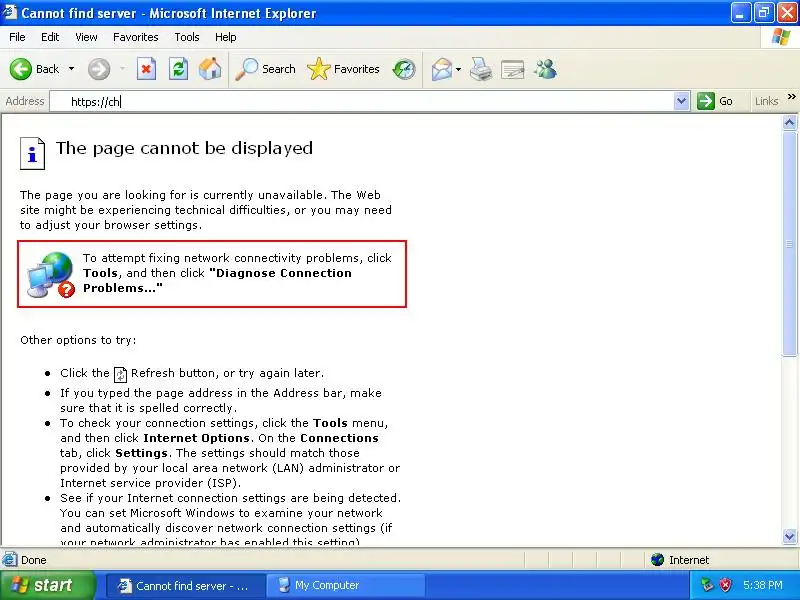
Task: Click the "The page cannot be displayed" heading
Action: pyautogui.click(x=184, y=148)
